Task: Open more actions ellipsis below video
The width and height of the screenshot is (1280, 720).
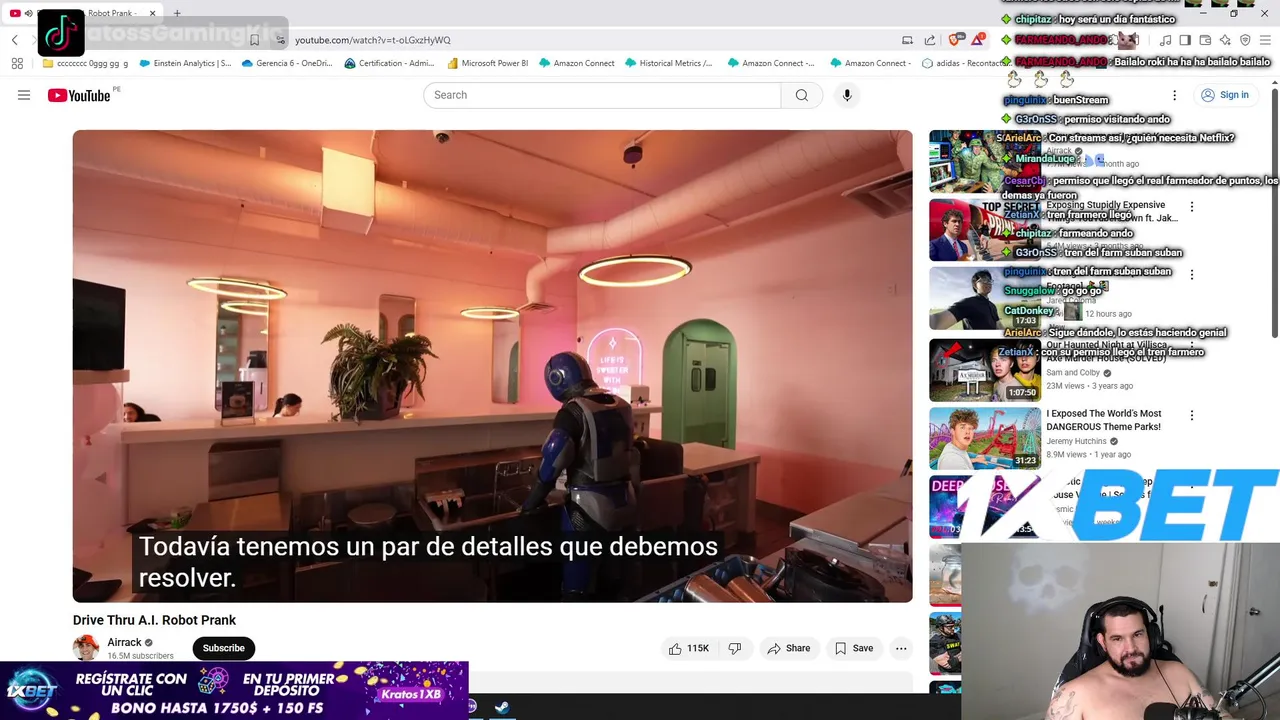Action: [x=901, y=648]
